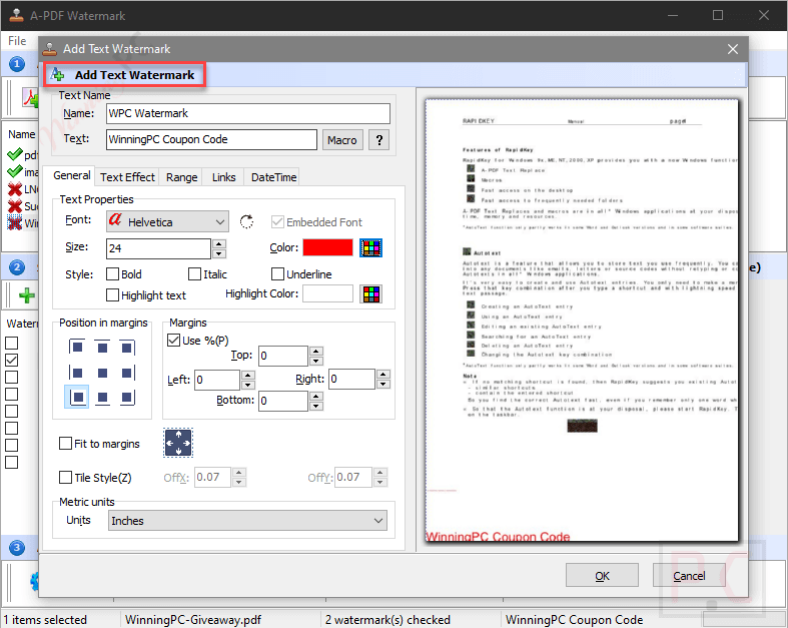The height and width of the screenshot is (628, 788).
Task: Increase Top margin value
Action: [316, 351]
